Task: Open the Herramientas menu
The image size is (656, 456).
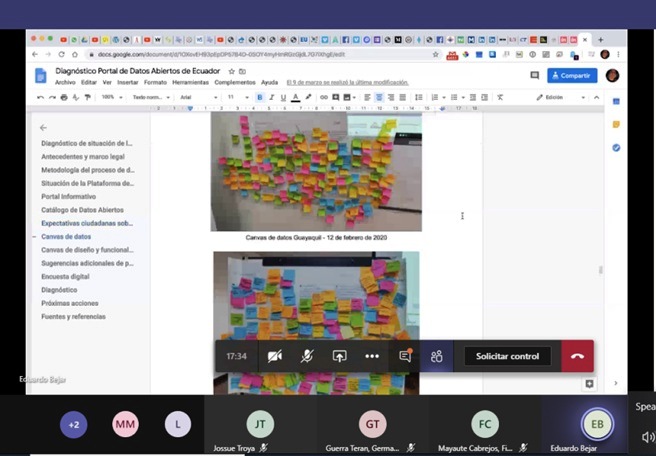Action: [189, 82]
